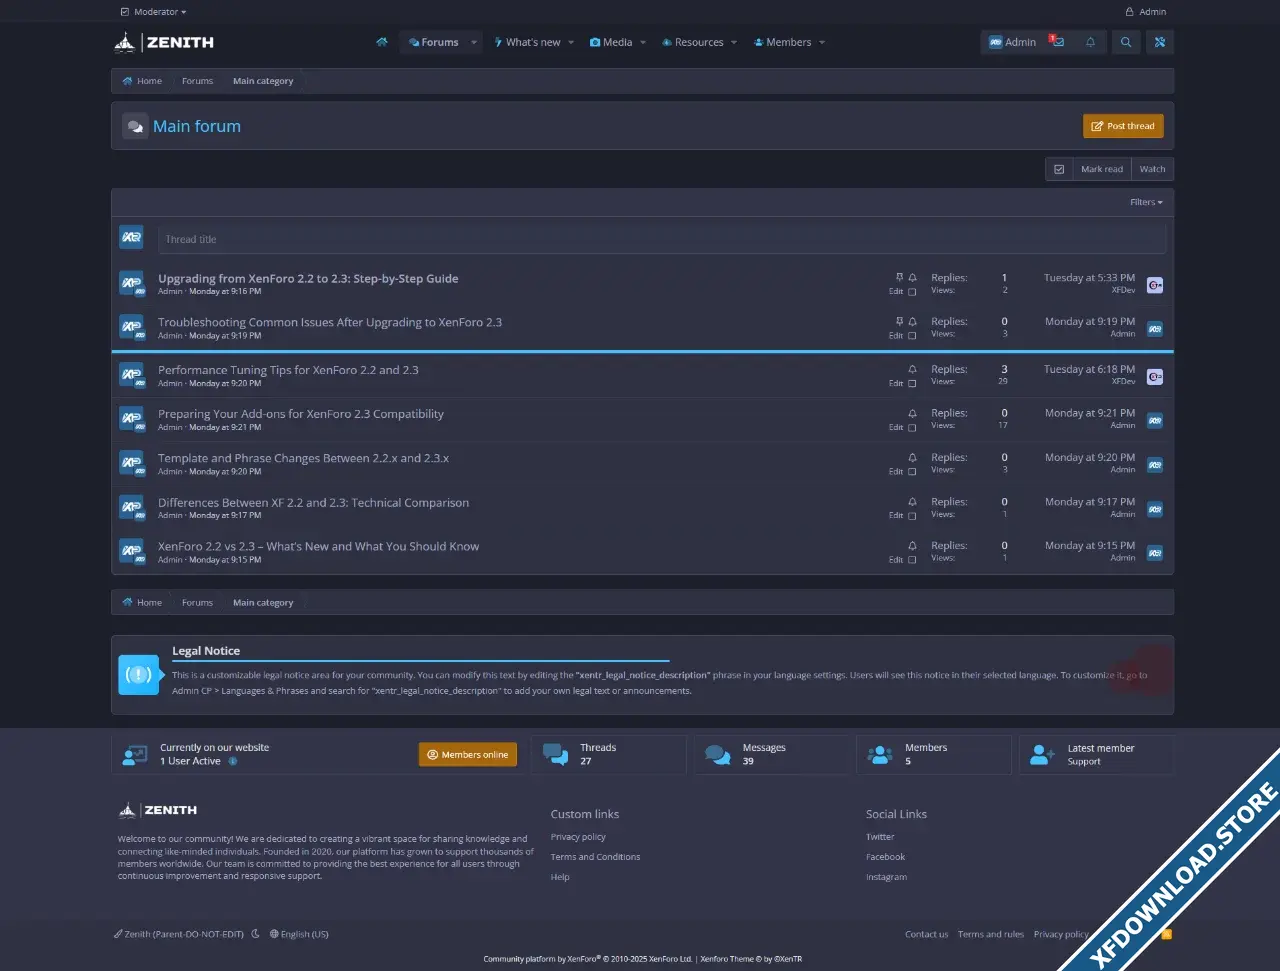
Task: Click the home icon in the navigation bar
Action: (x=381, y=42)
